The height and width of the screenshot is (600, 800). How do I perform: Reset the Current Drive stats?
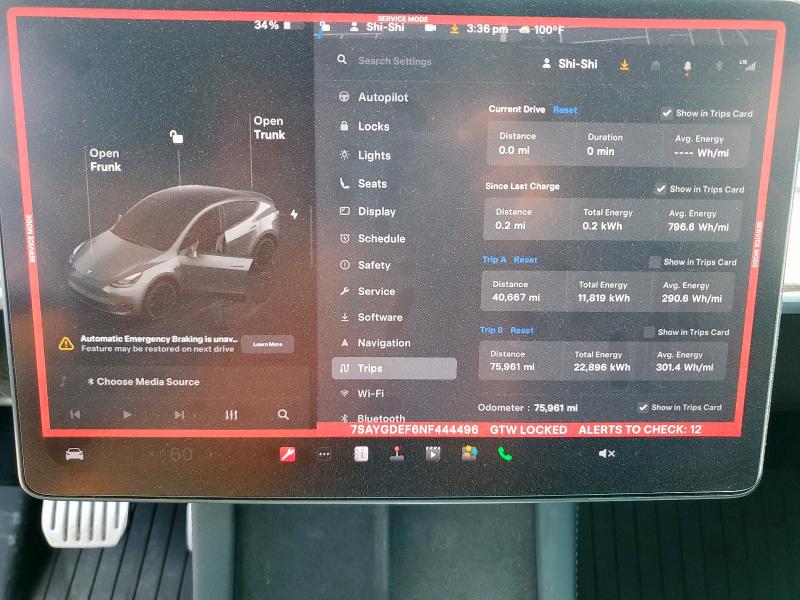click(565, 110)
